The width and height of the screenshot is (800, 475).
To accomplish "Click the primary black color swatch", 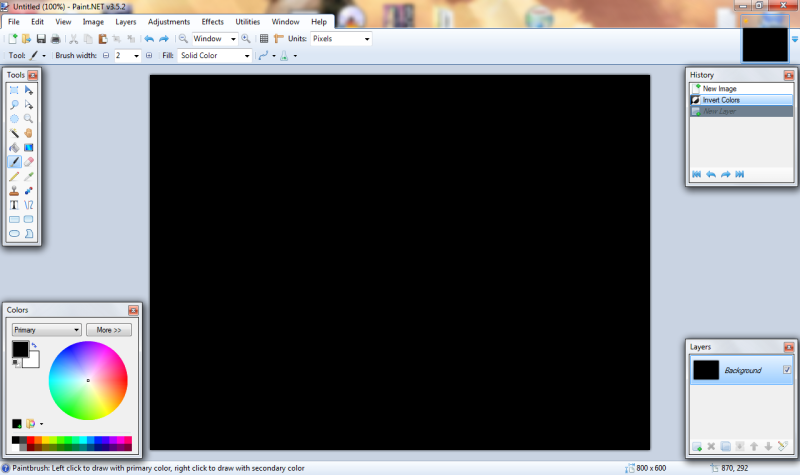I will pos(20,349).
